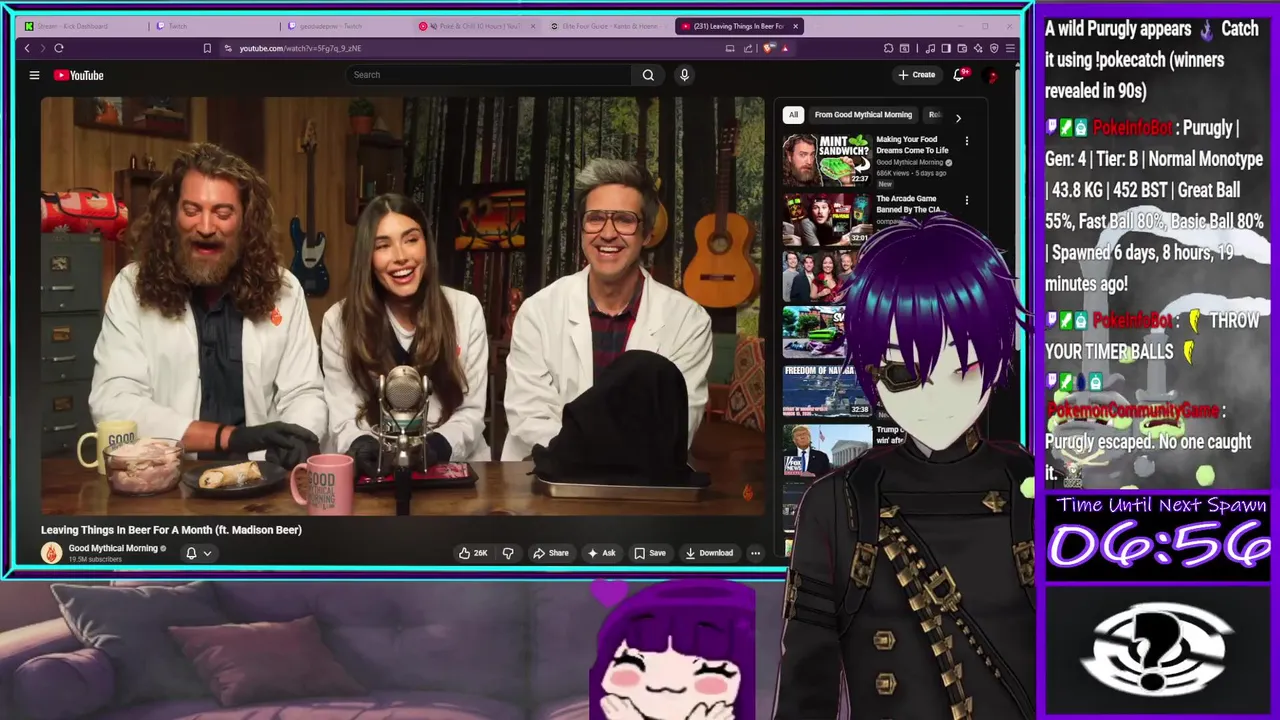Open Making Your Food Dreams thumbnail

827,160
